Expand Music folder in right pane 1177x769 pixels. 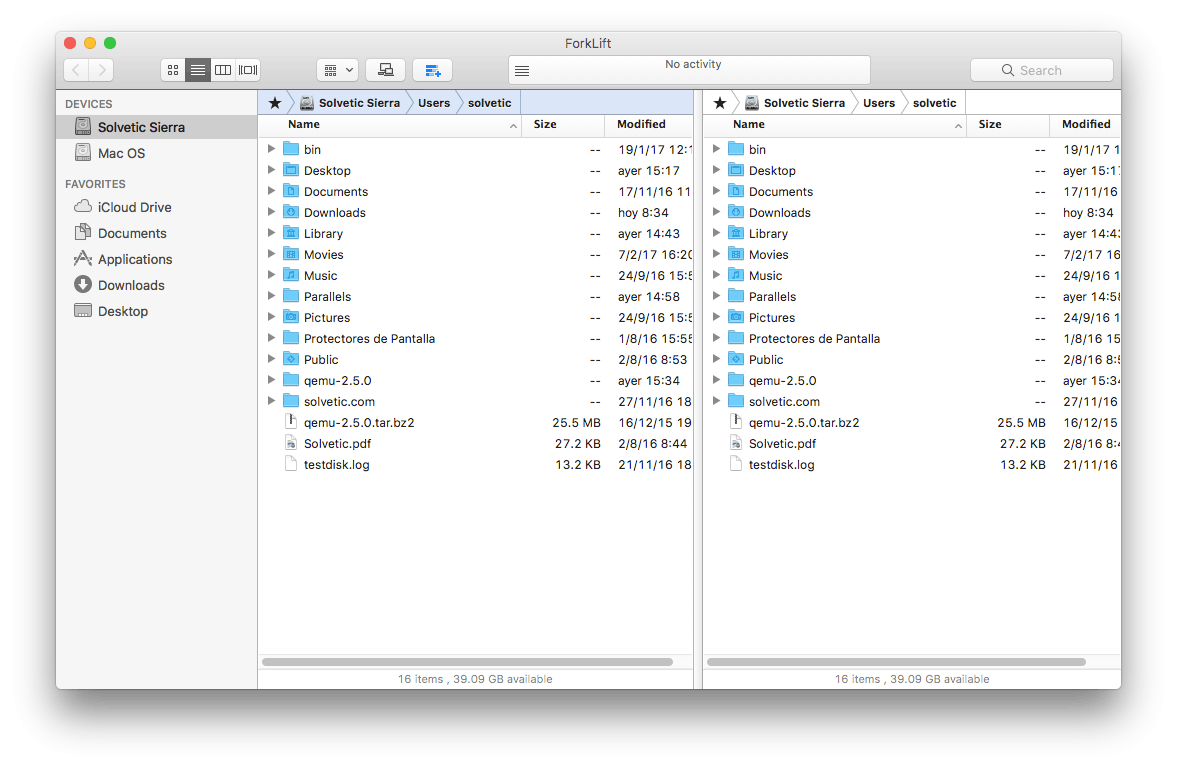[x=716, y=275]
